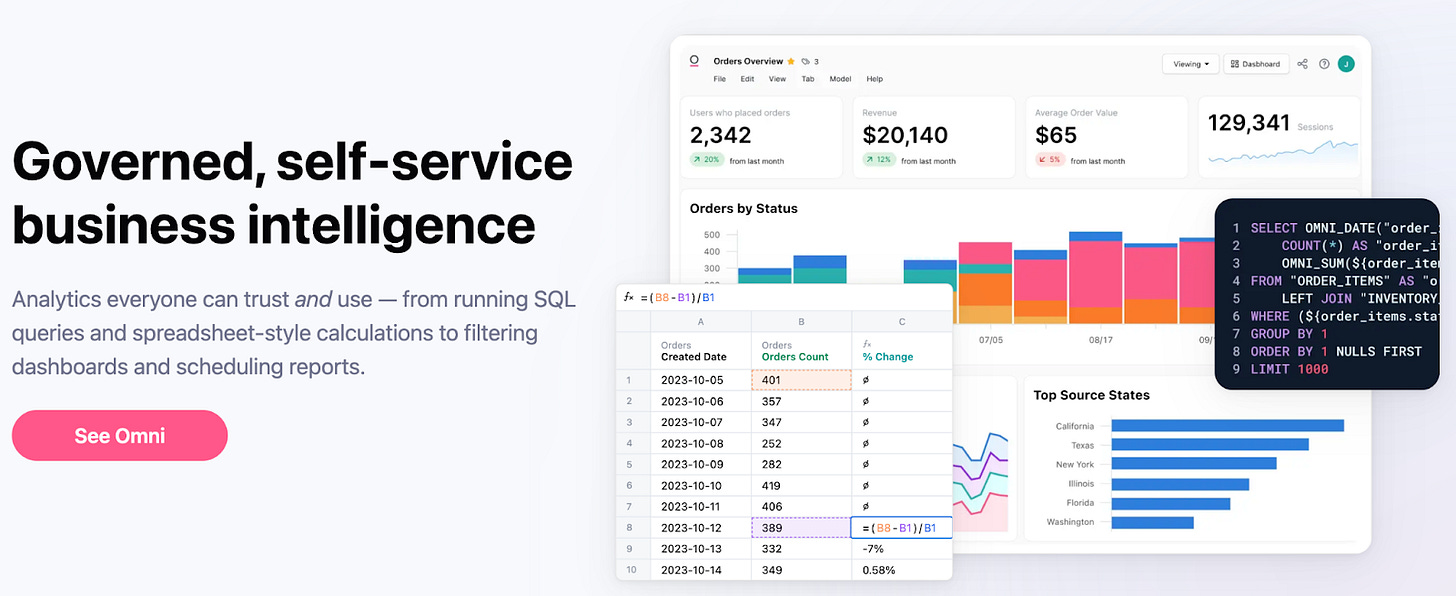Click the 129,341 Sessions sparkline card

pos(1280,137)
